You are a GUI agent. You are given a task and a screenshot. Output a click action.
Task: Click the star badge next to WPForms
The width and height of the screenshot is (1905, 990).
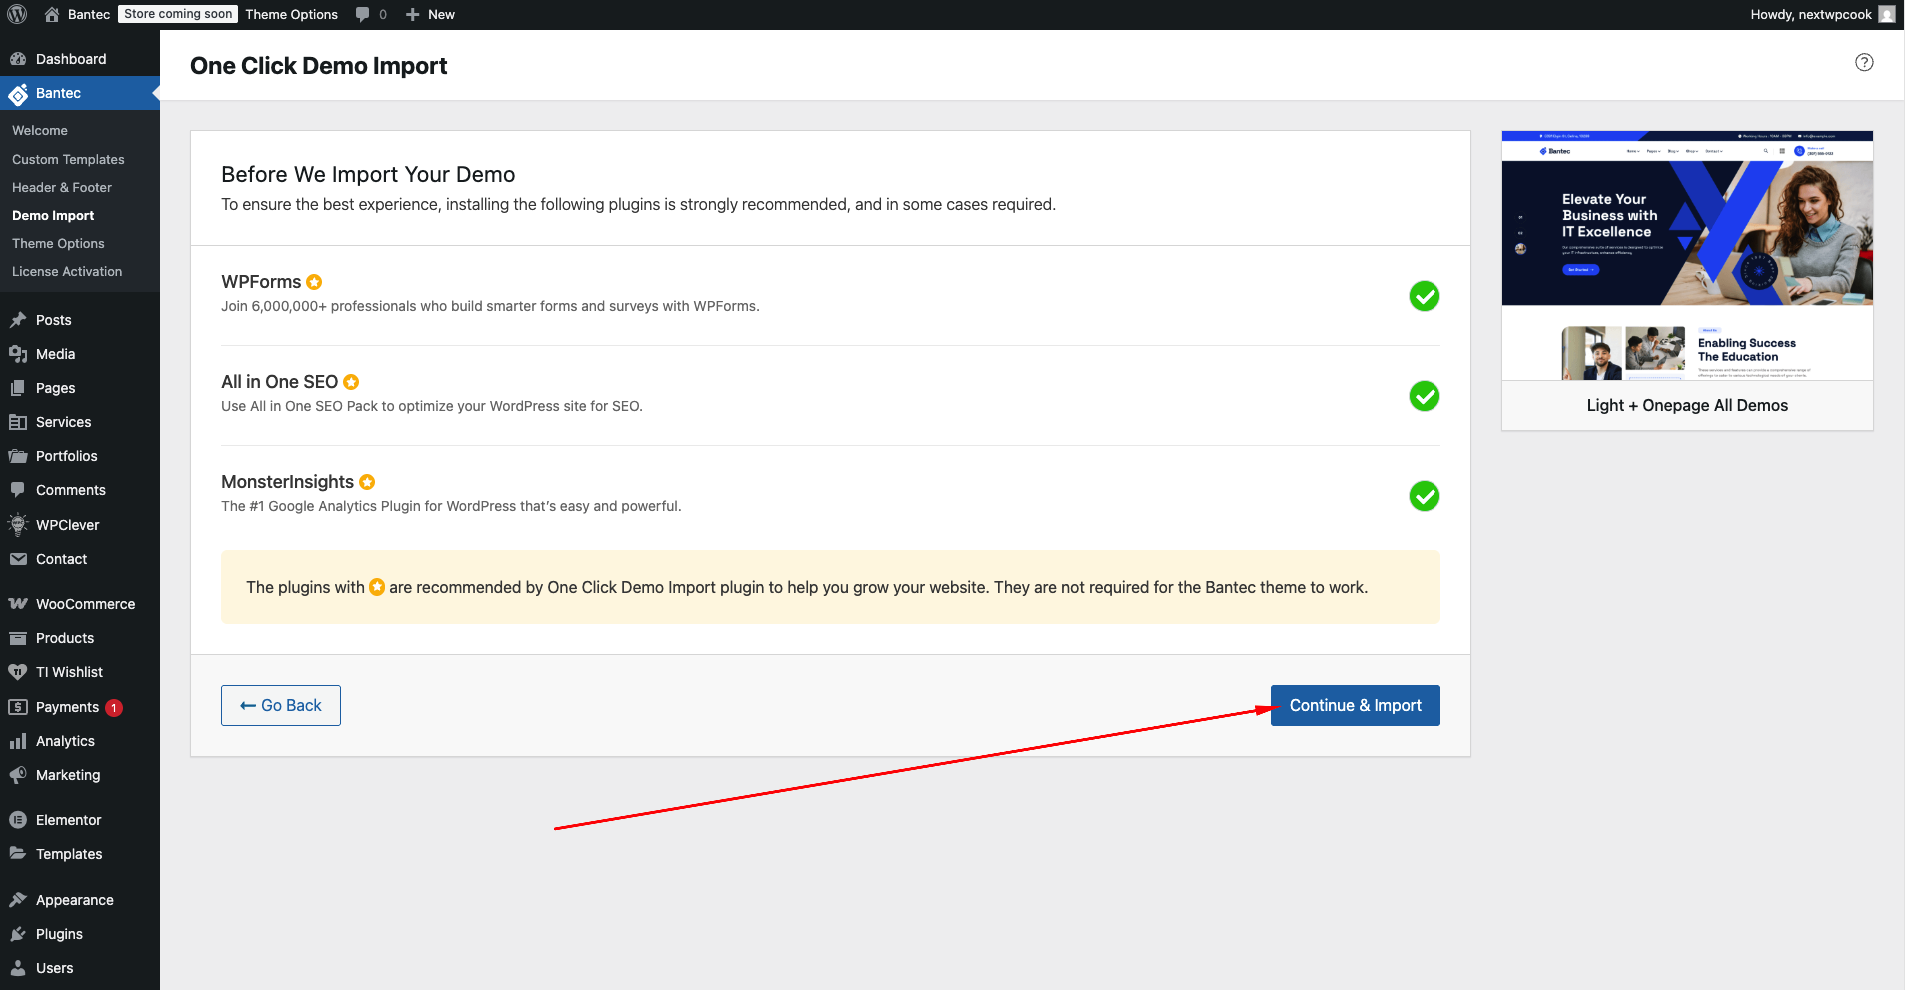pos(314,282)
